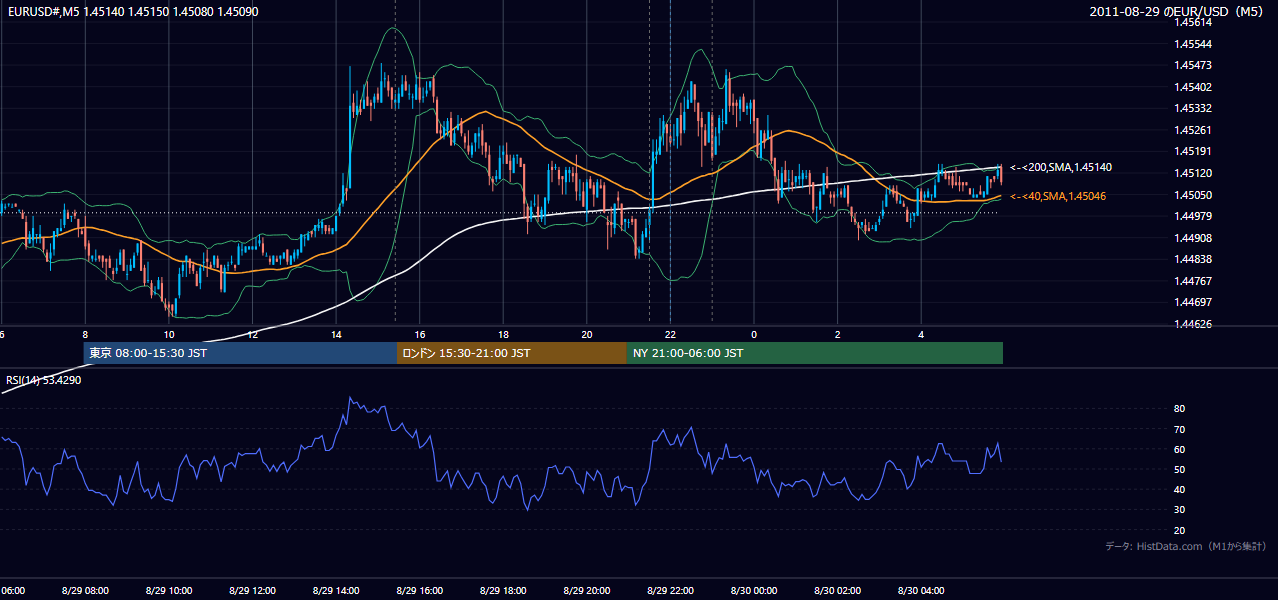Click hour marker 18 under price chart
The image size is (1278, 600).
(503, 334)
